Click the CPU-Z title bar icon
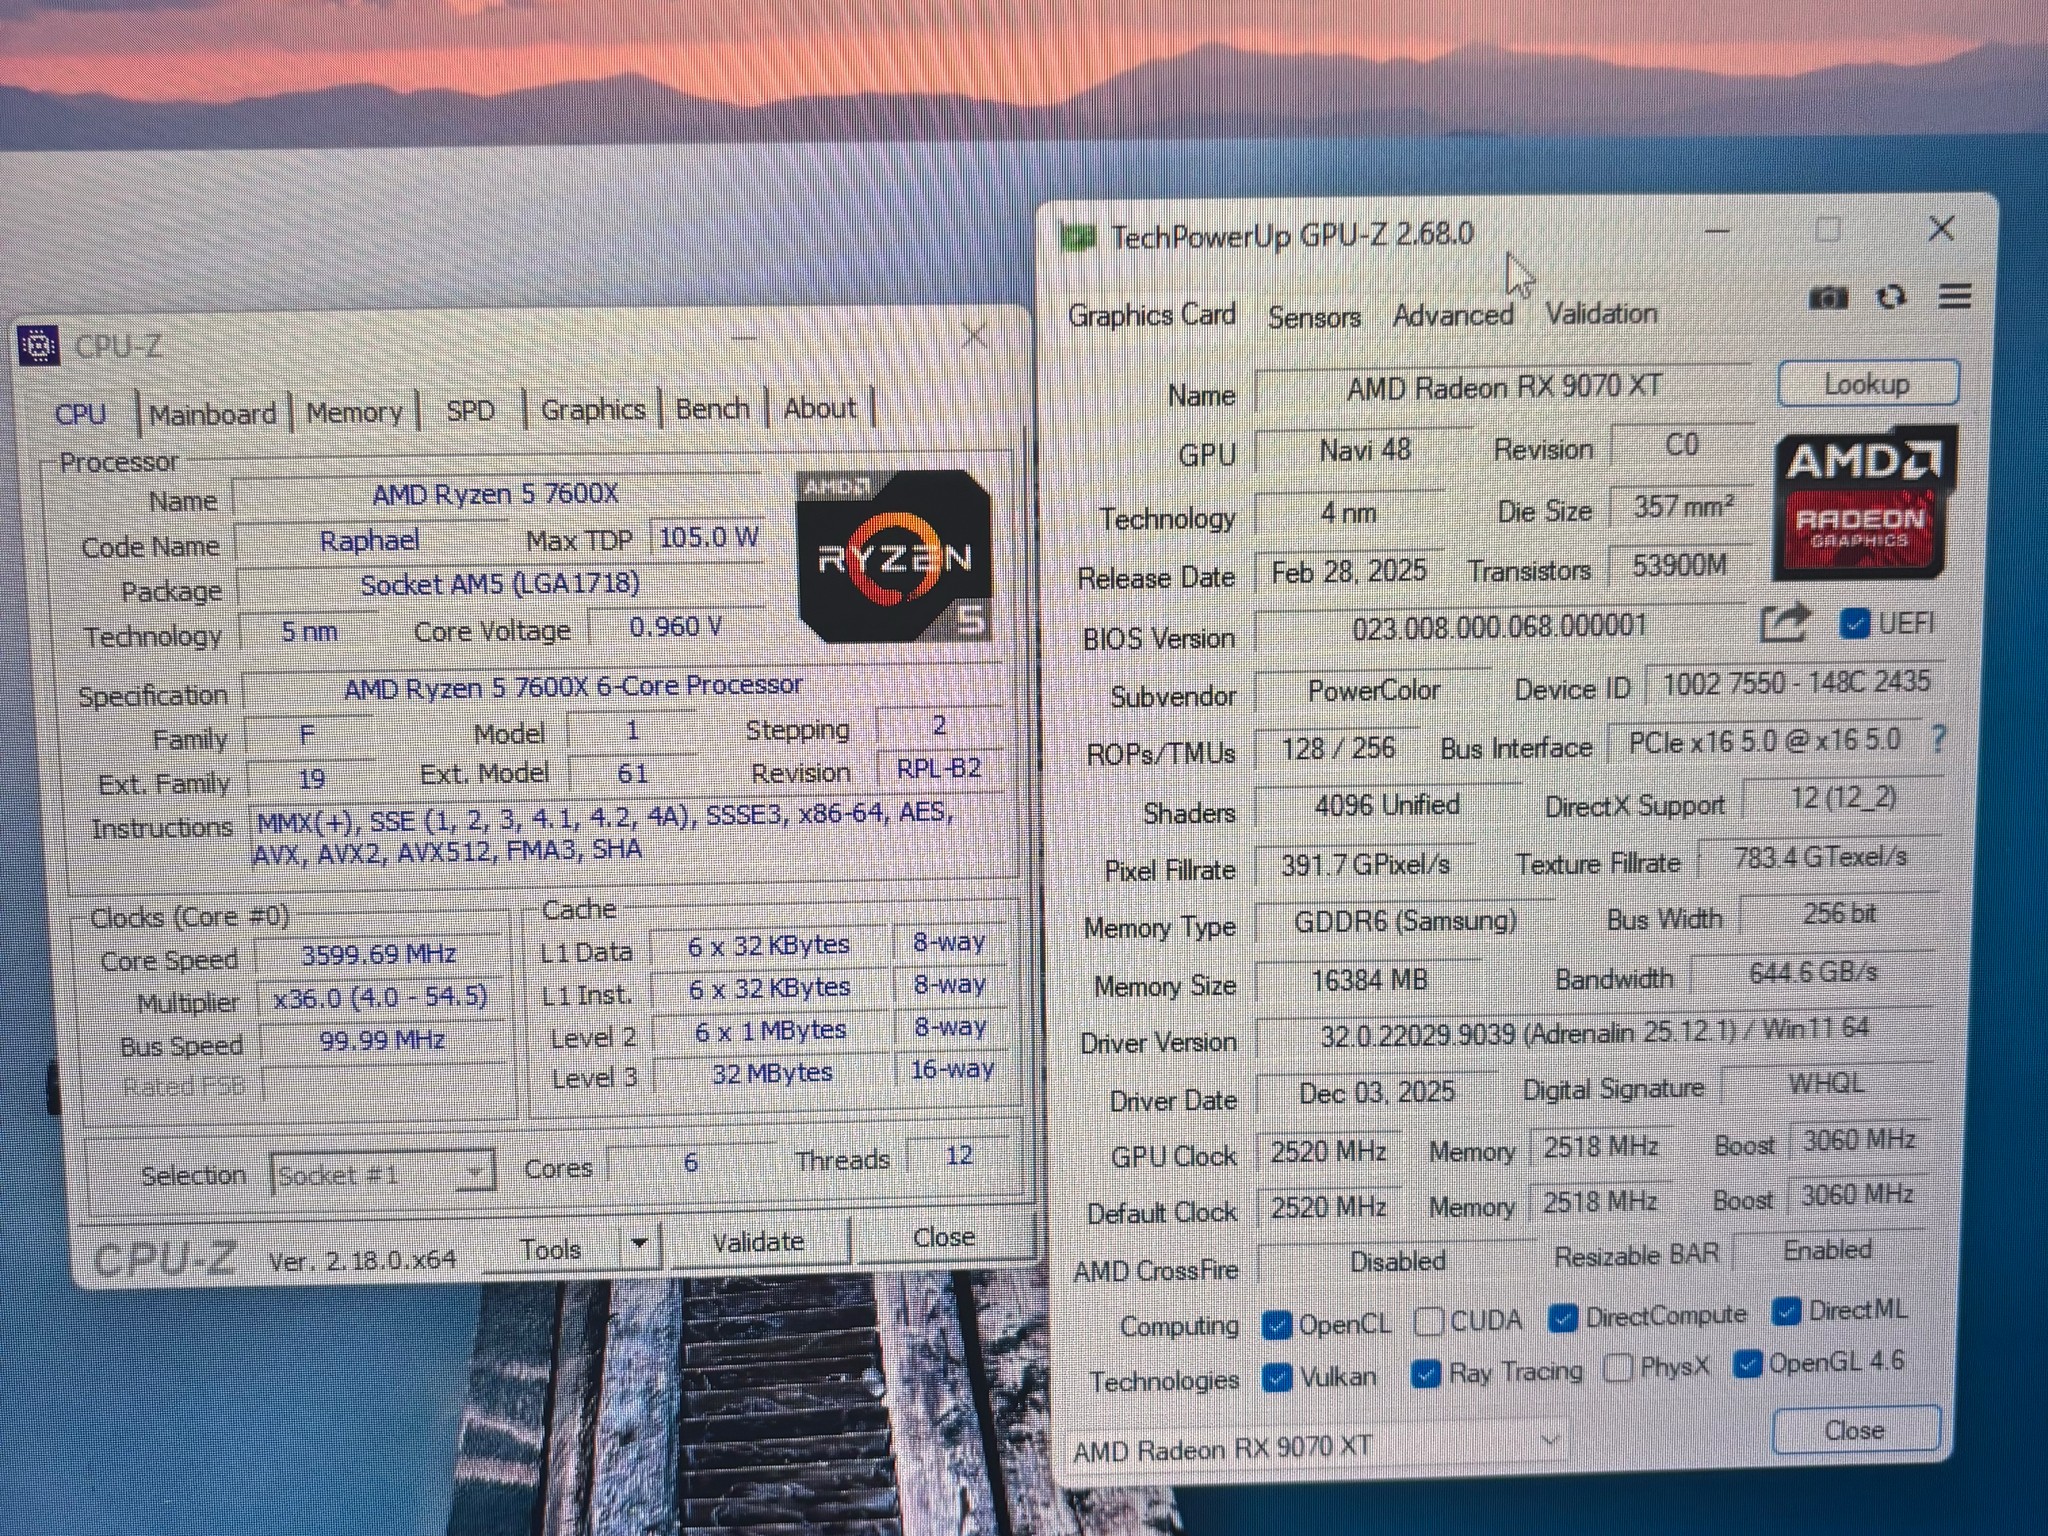This screenshot has width=2048, height=1536. point(39,347)
